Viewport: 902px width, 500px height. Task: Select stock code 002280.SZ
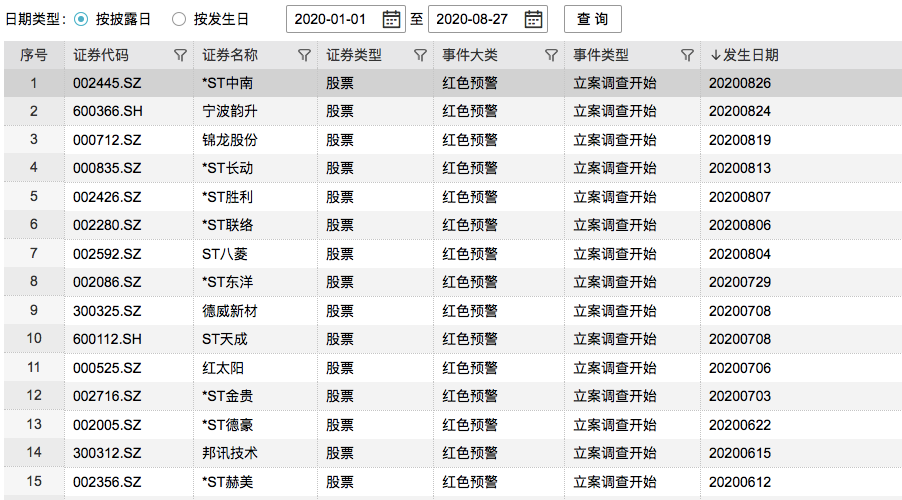[x=107, y=225]
